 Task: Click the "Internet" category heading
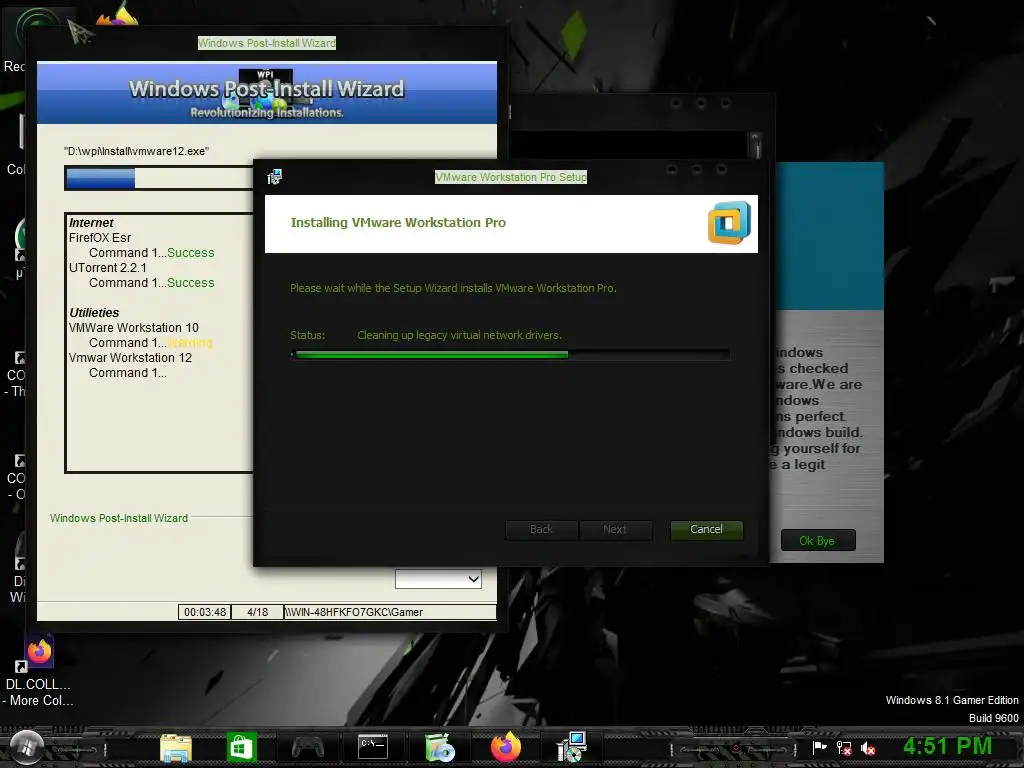coord(91,223)
